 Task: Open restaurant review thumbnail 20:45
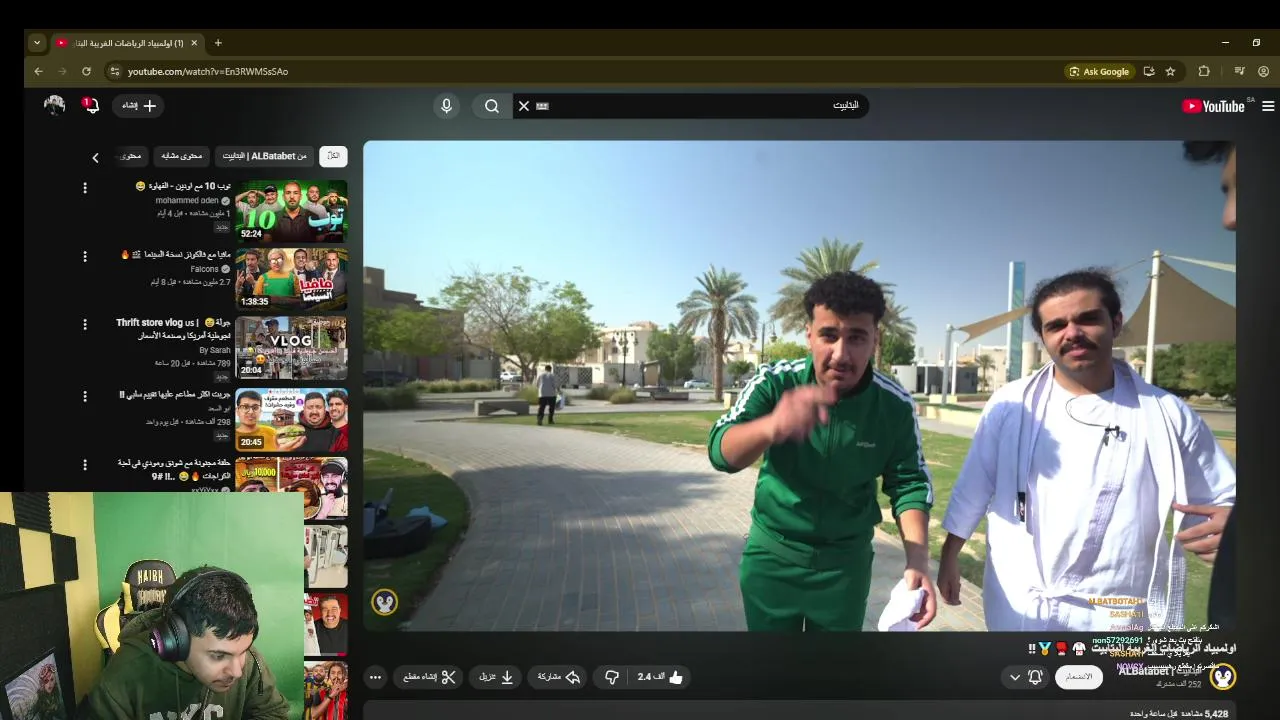[291, 420]
